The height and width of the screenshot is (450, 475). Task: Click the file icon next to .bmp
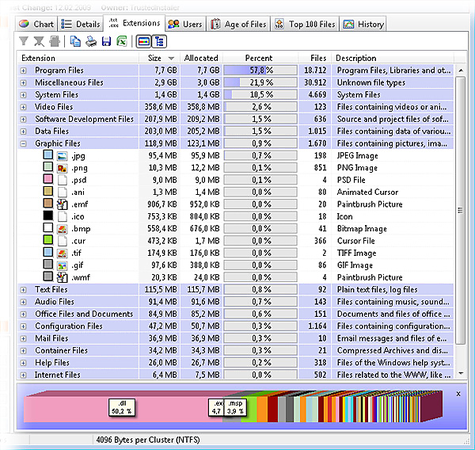click(x=62, y=229)
